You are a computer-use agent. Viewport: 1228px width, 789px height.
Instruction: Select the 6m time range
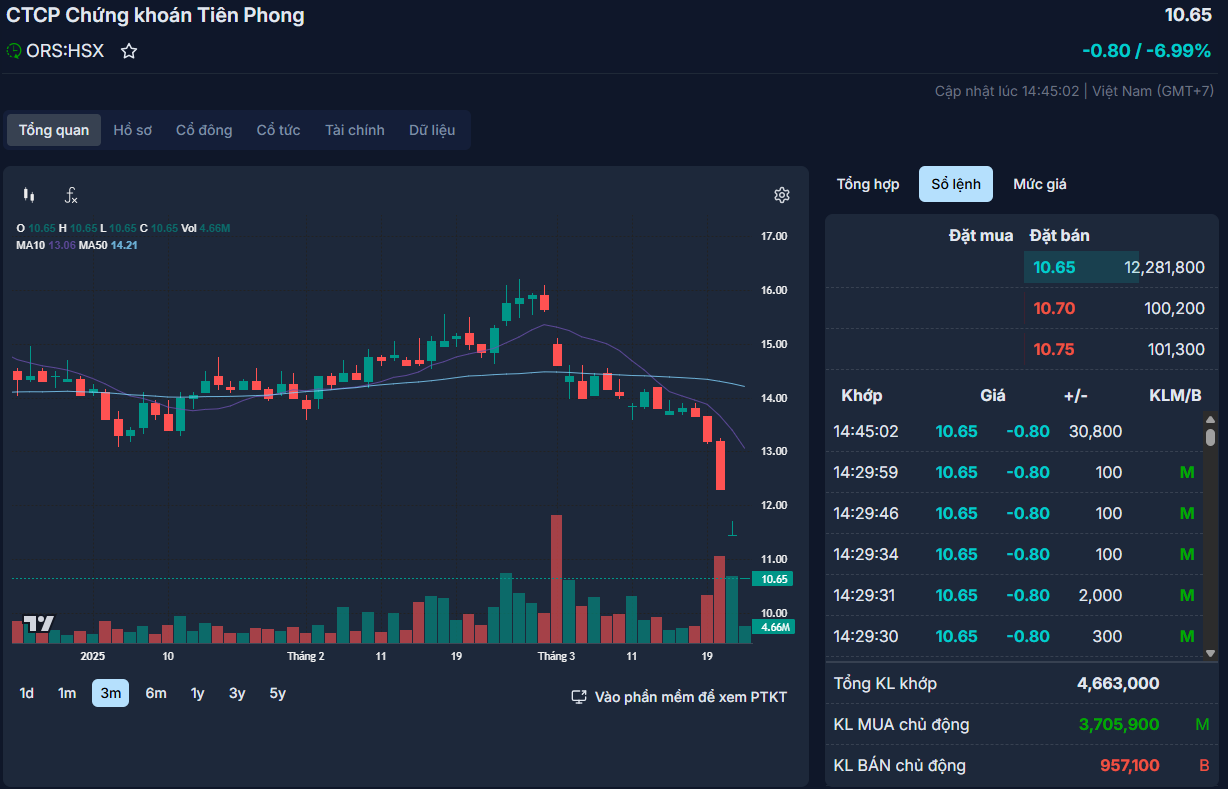point(156,693)
